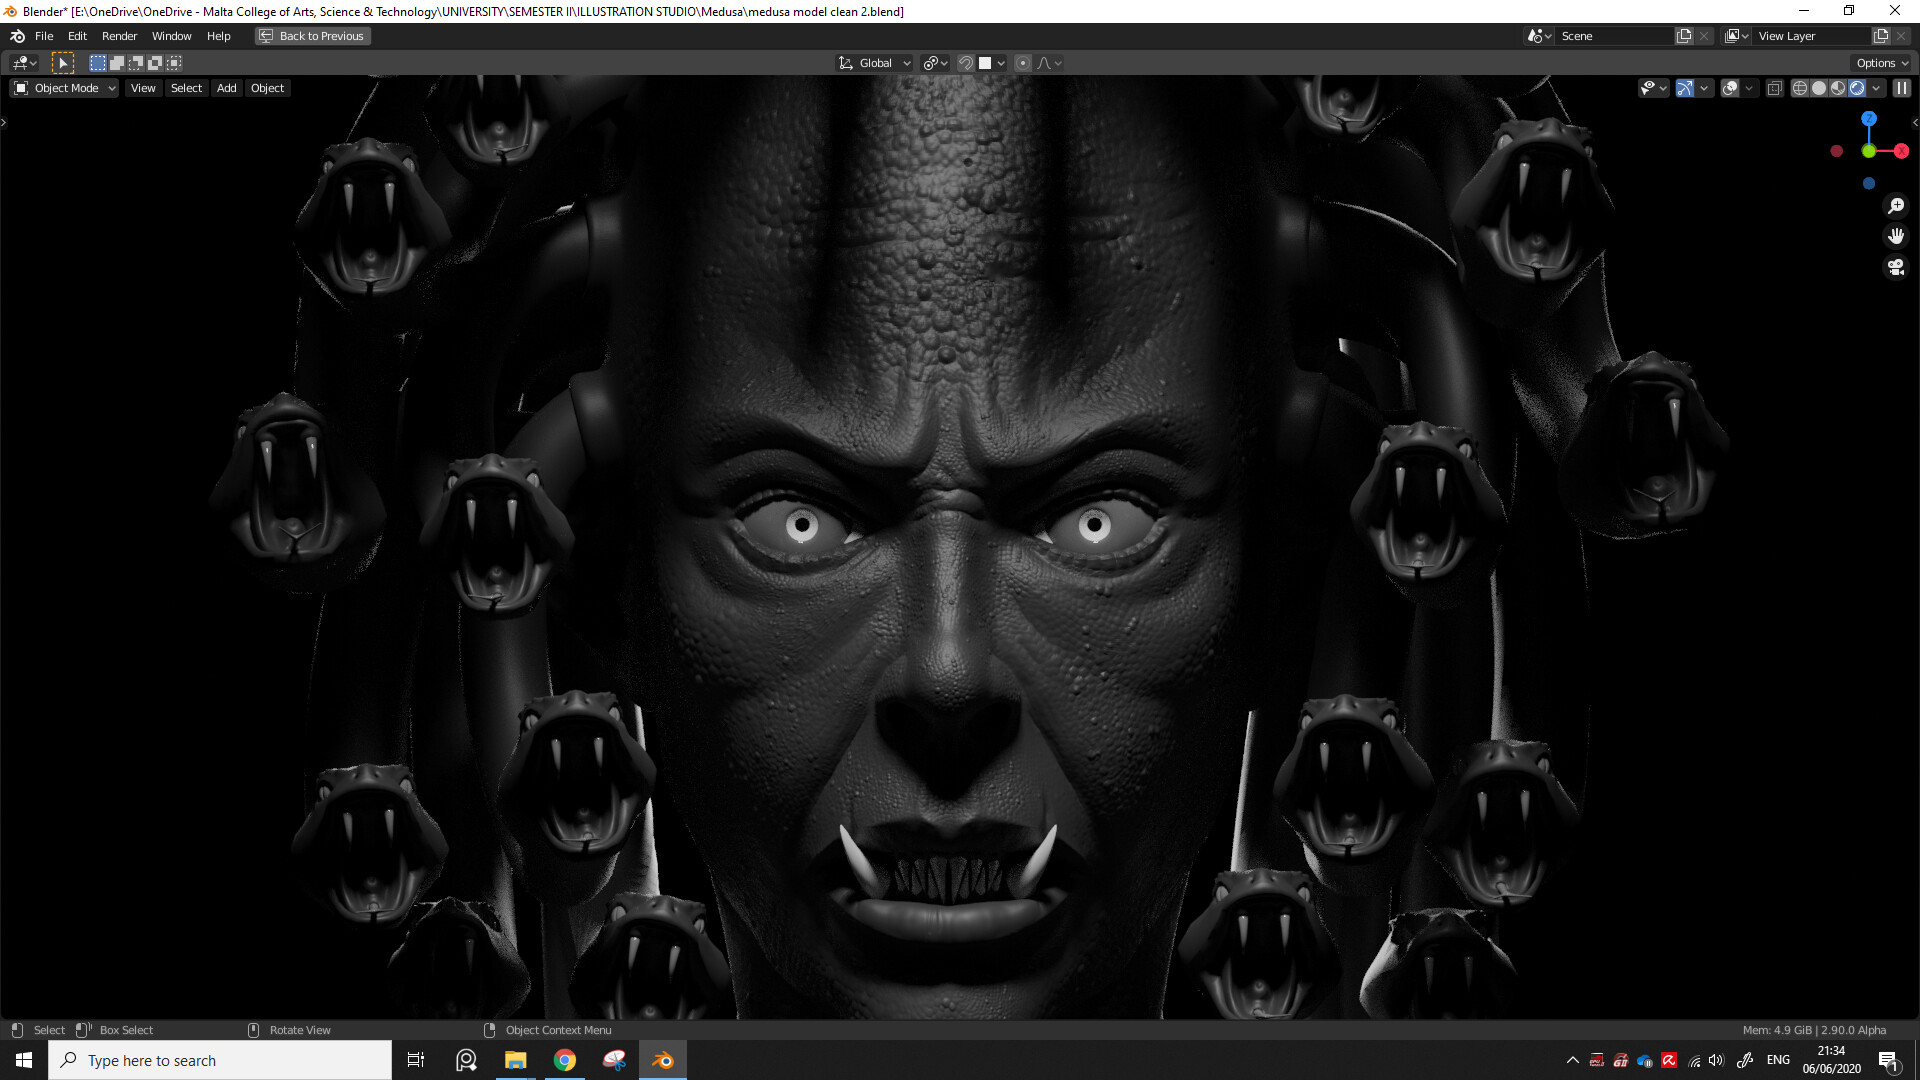1920x1080 pixels.
Task: Open Windows Start menu
Action: tap(24, 1060)
